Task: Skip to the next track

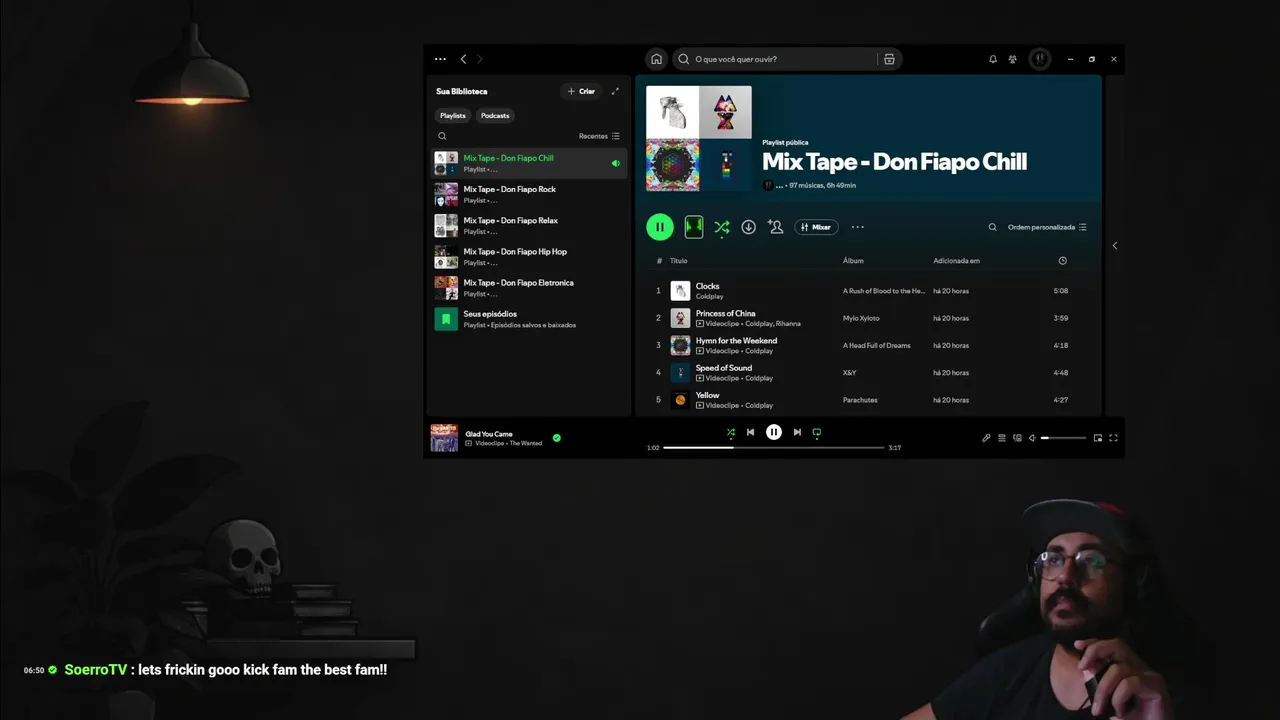Action: tap(797, 432)
